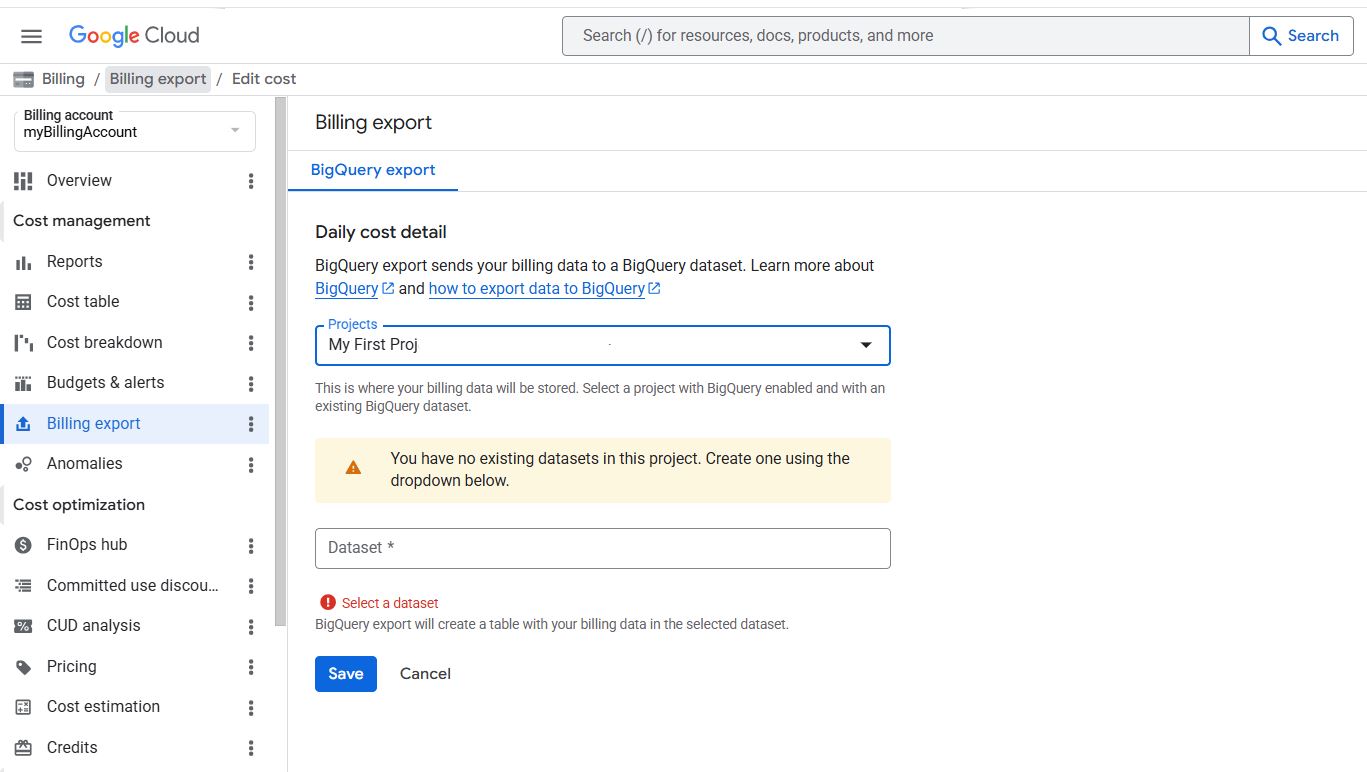Click the Credits gift icon
This screenshot has width=1367, height=772.
(23, 748)
